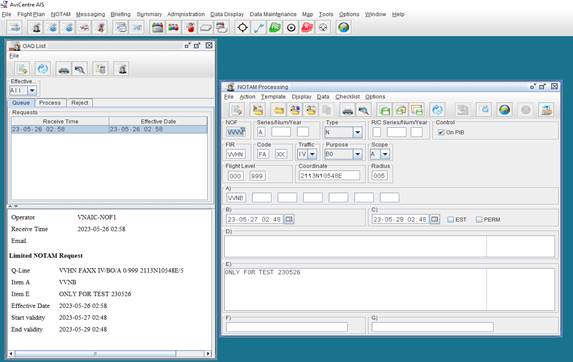Screen dimensions: 573x362
Task: Expand the Effective dropdown in OAQ List
Action: pos(32,90)
